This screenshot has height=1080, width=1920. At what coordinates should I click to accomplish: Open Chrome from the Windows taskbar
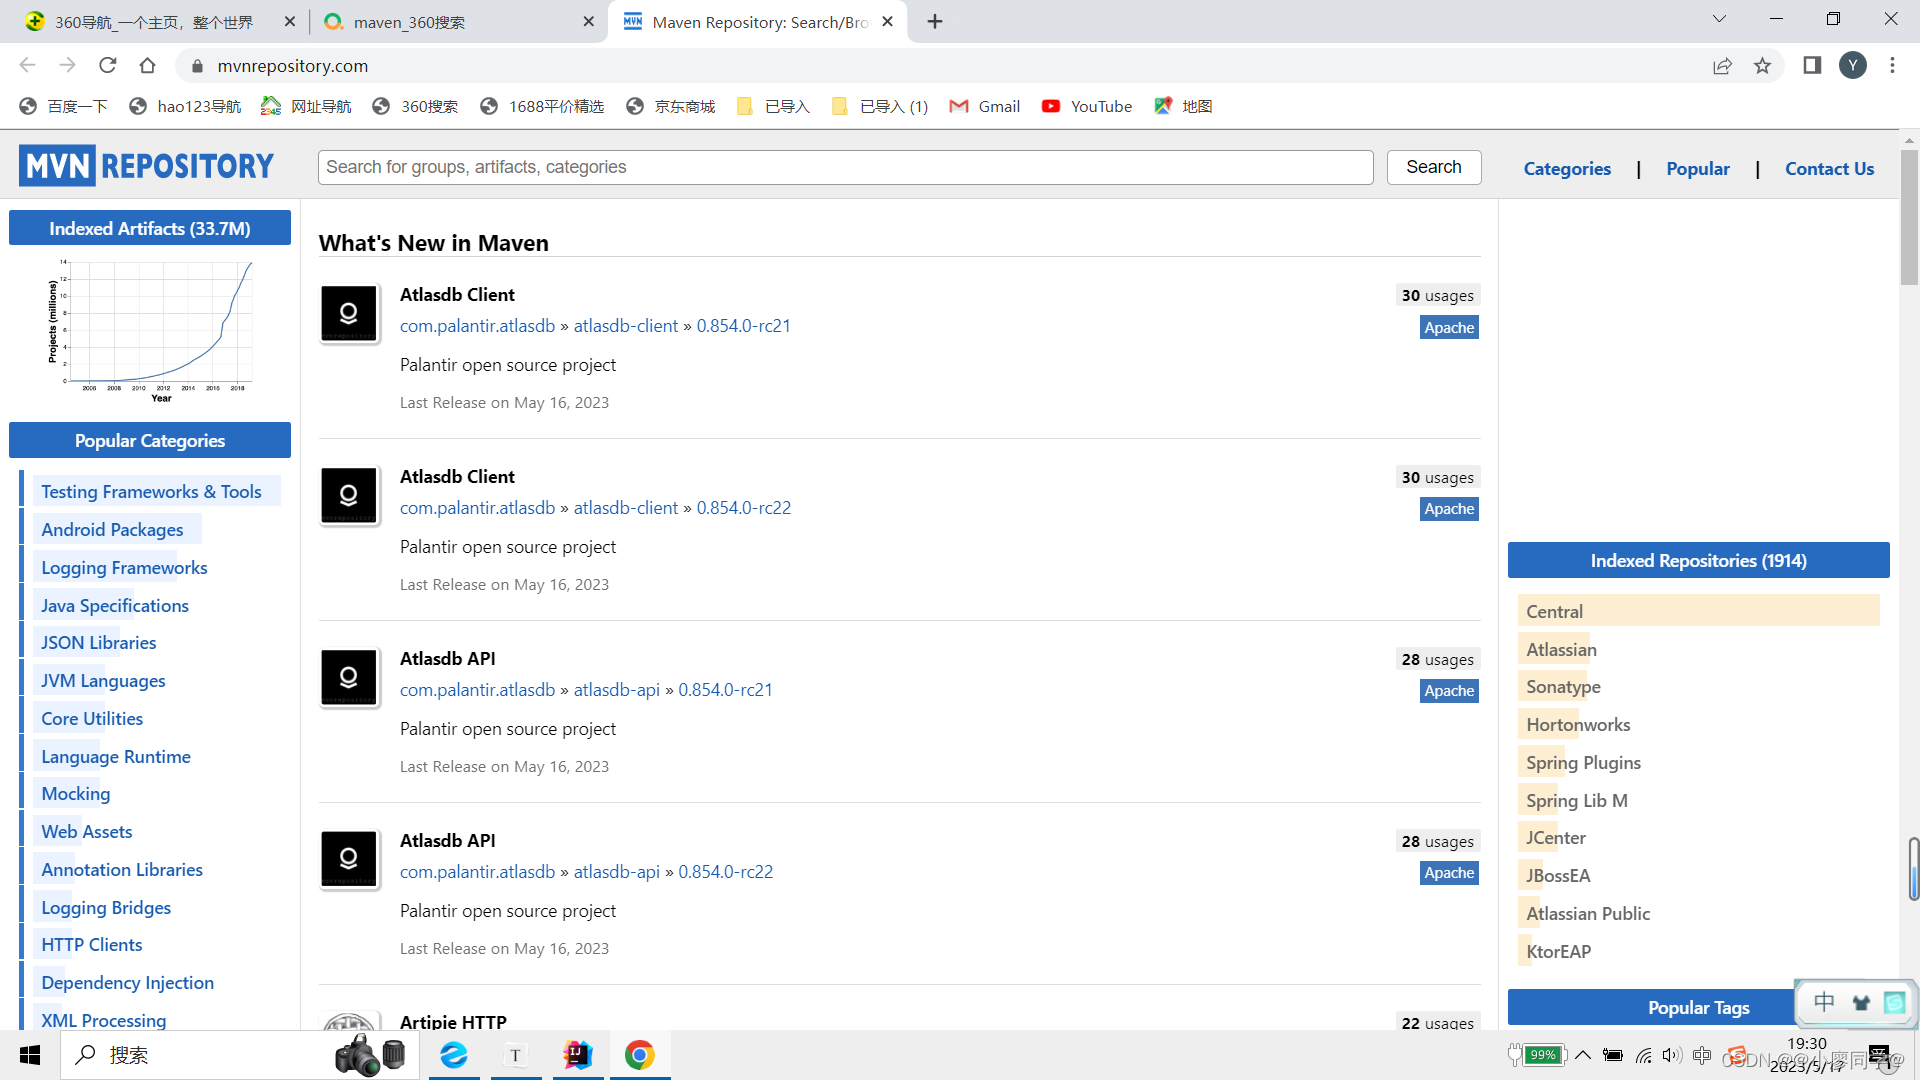(x=640, y=1055)
